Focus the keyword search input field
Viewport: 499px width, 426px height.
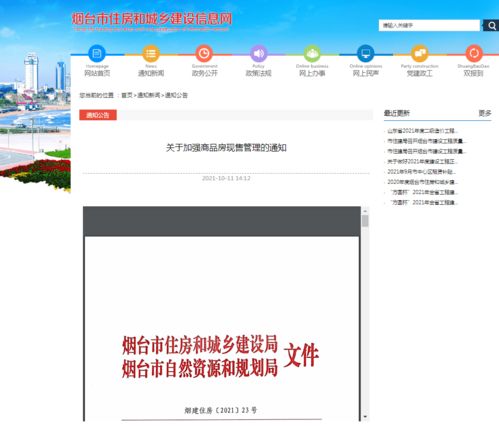(429, 25)
